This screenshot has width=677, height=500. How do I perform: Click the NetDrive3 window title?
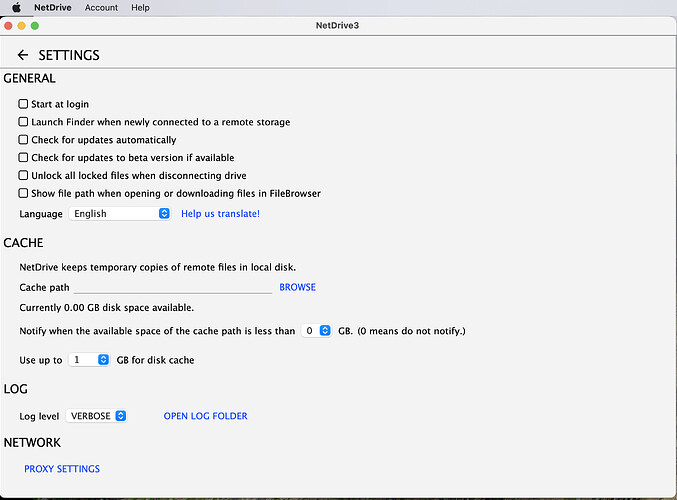tap(337, 25)
